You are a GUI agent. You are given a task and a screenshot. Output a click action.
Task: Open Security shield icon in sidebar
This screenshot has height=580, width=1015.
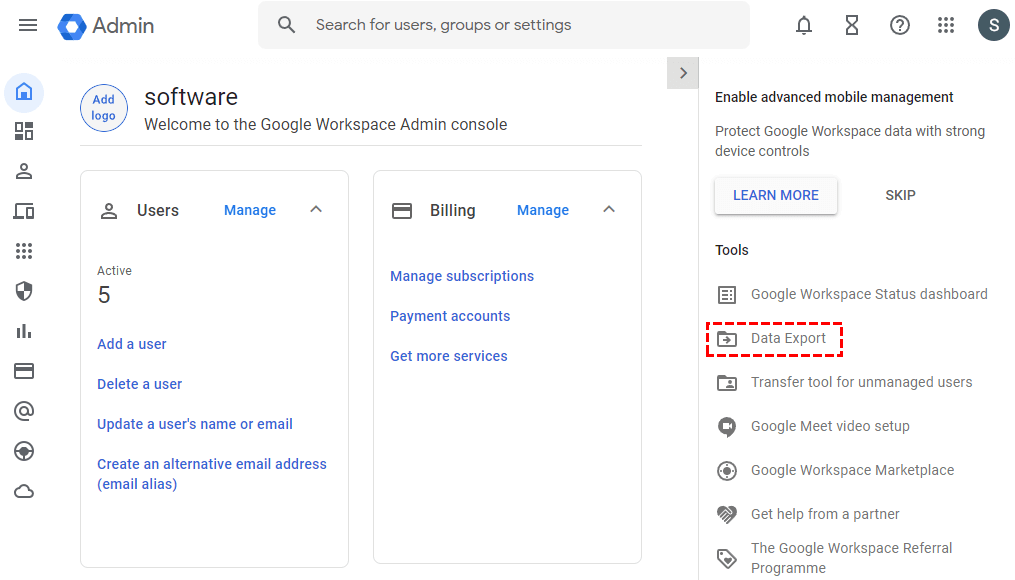point(24,291)
